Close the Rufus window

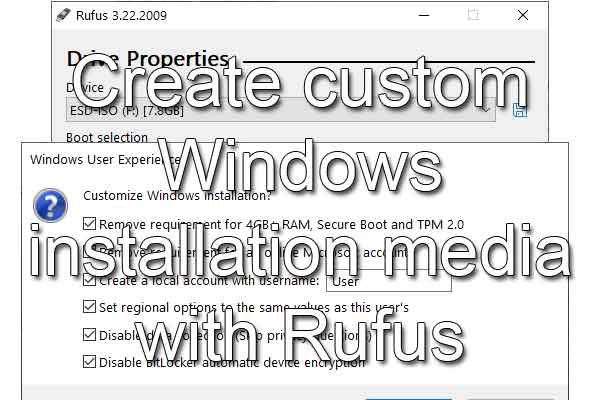pyautogui.click(x=523, y=15)
